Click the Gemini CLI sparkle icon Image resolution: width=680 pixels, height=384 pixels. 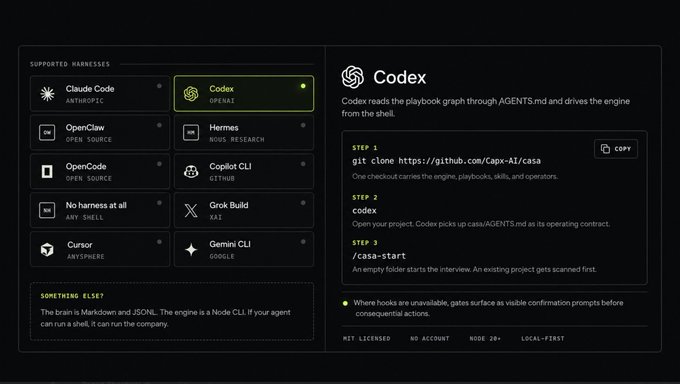191,249
